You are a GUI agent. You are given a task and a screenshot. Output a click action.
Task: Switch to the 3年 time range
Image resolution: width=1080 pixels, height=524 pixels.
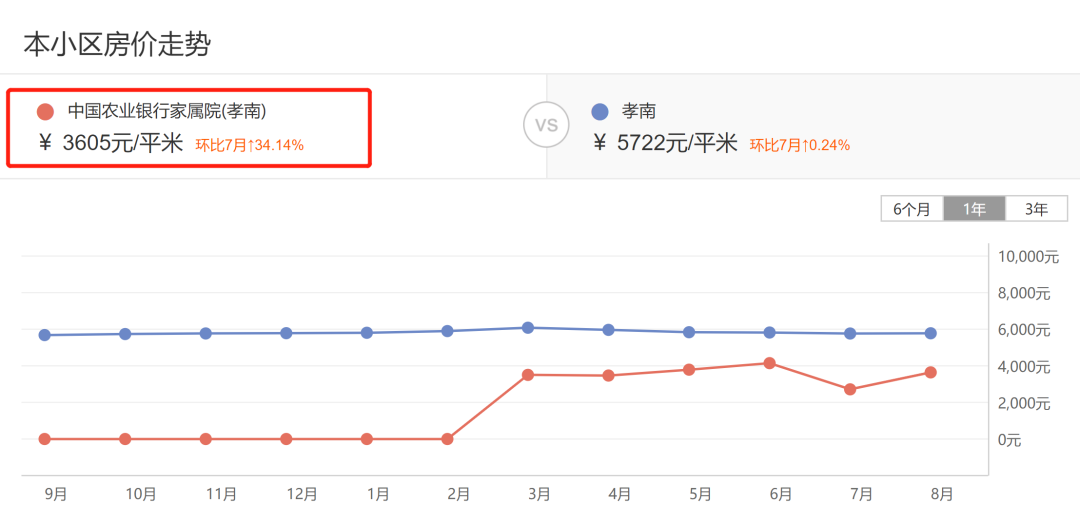point(1036,209)
